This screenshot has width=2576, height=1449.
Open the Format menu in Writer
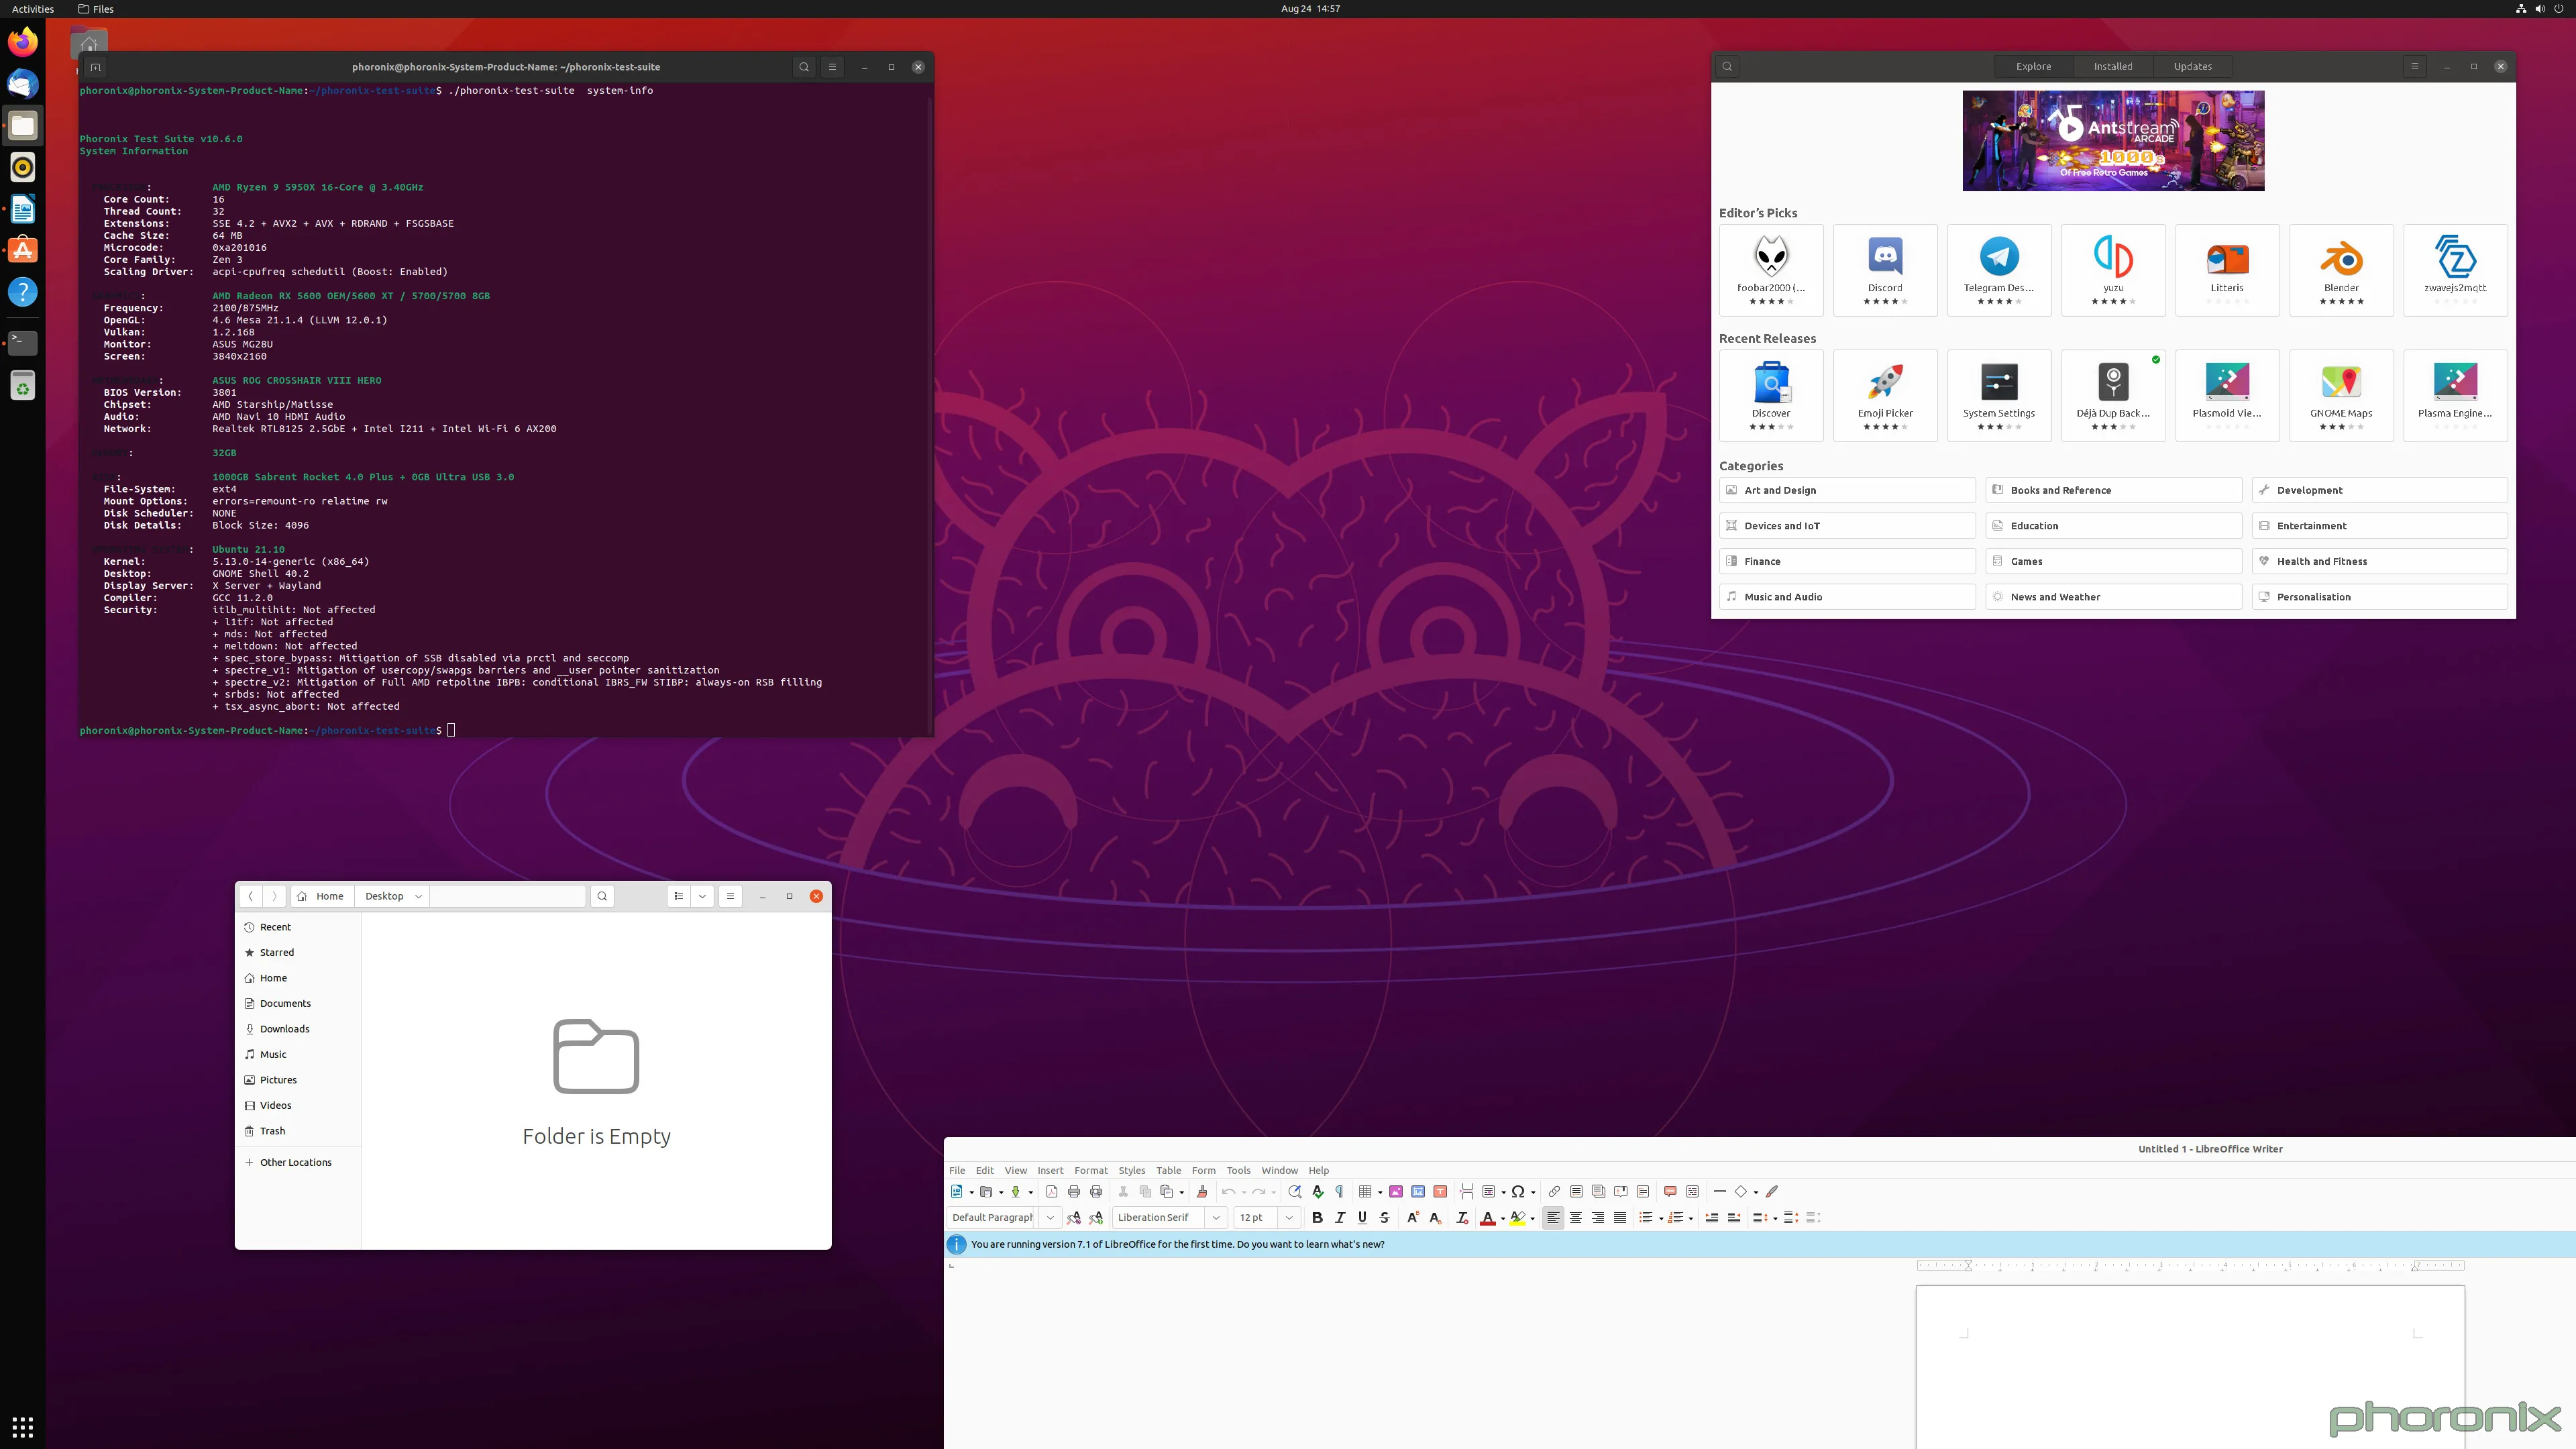(1091, 1170)
